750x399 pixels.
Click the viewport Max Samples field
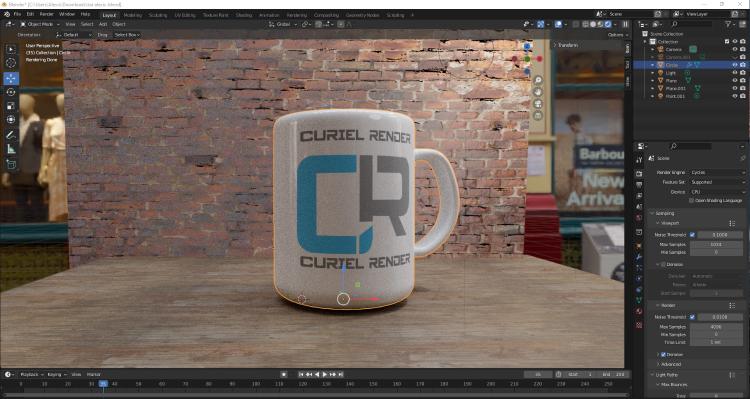click(716, 244)
